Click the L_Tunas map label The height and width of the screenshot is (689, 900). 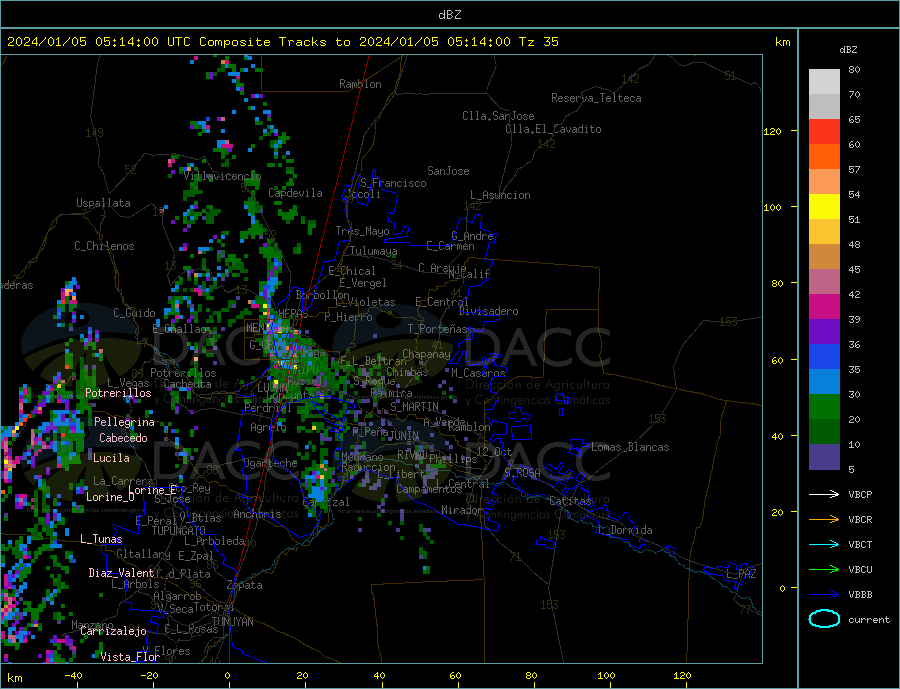101,539
